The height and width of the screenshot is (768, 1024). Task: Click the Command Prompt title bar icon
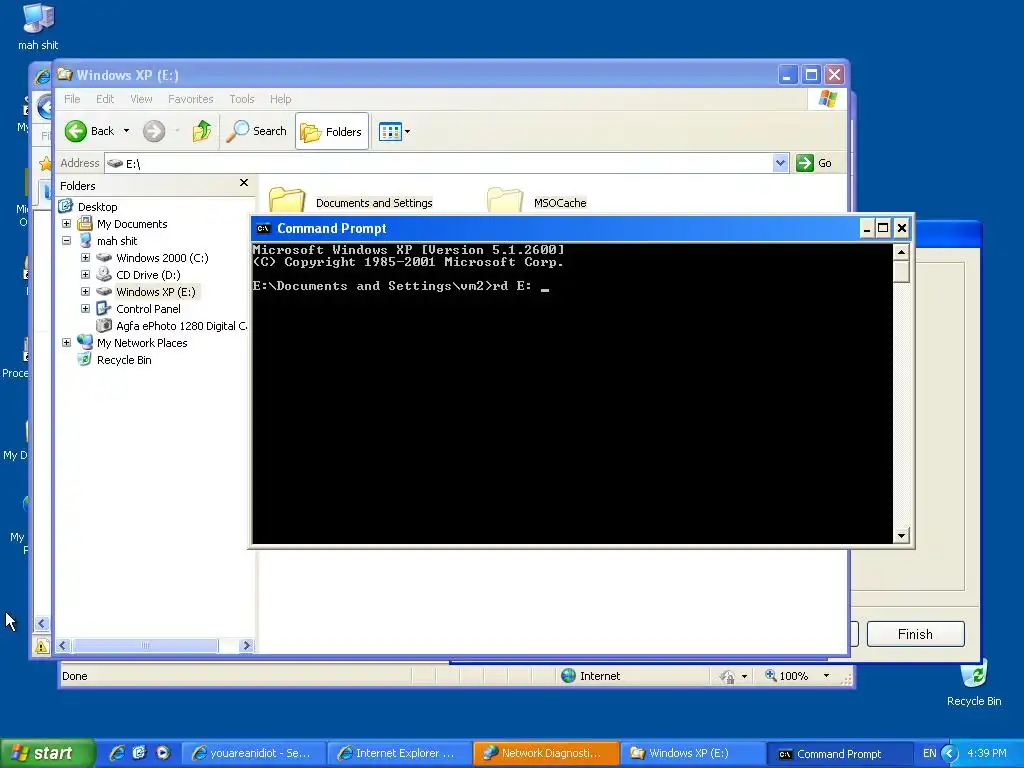[x=263, y=229]
